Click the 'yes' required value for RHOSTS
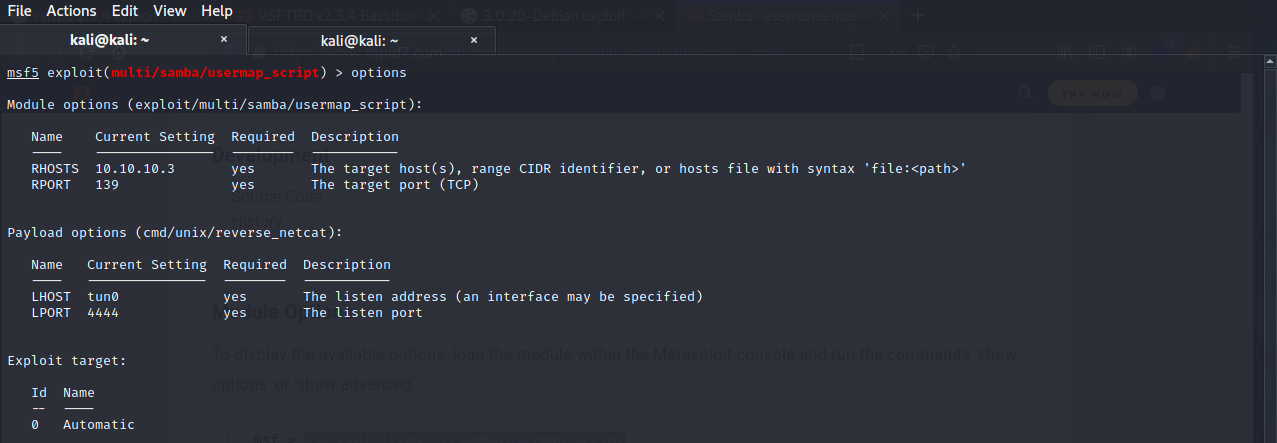Image resolution: width=1277 pixels, height=443 pixels. tap(243, 169)
